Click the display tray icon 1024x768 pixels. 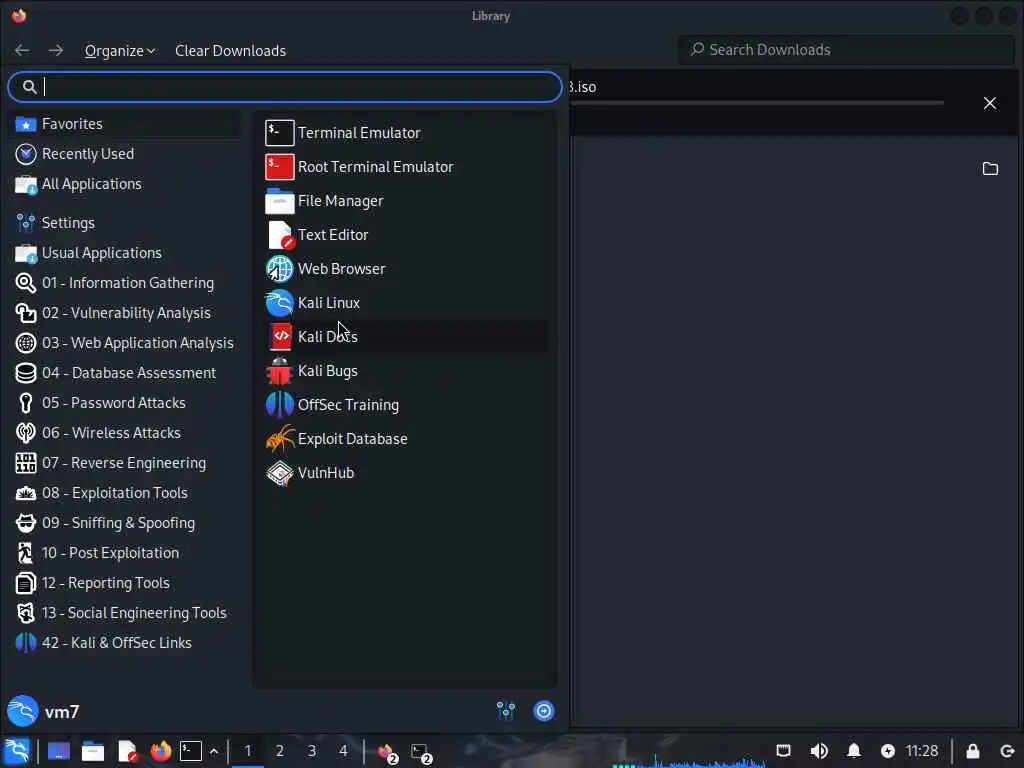click(784, 751)
